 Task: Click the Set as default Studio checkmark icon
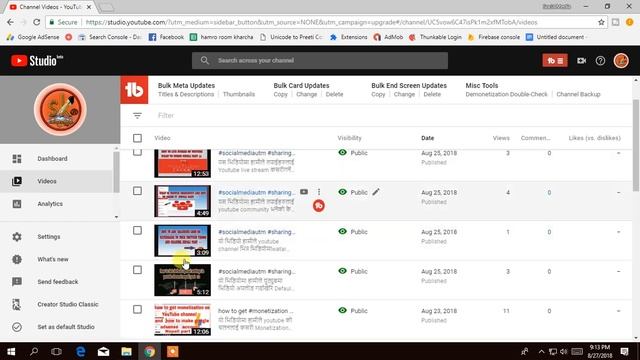(17, 327)
